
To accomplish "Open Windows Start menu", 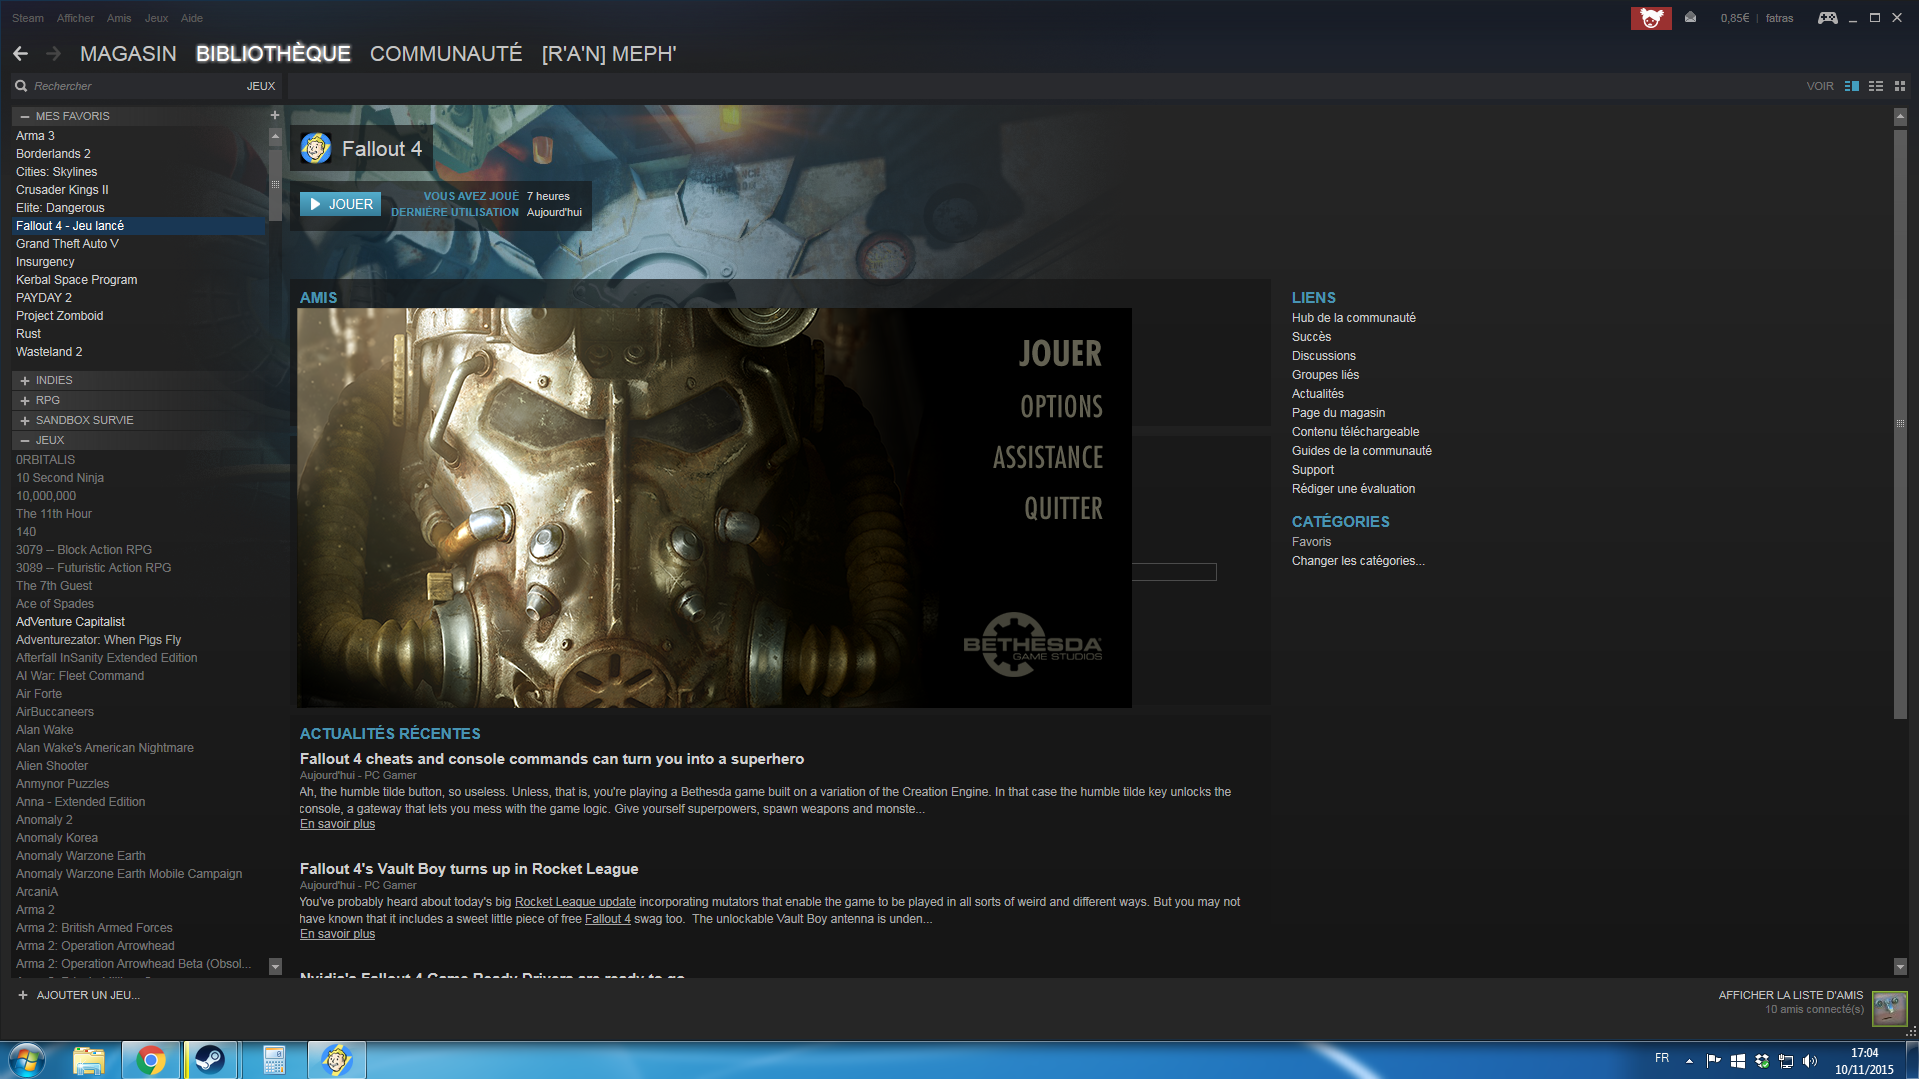I will (x=27, y=1060).
